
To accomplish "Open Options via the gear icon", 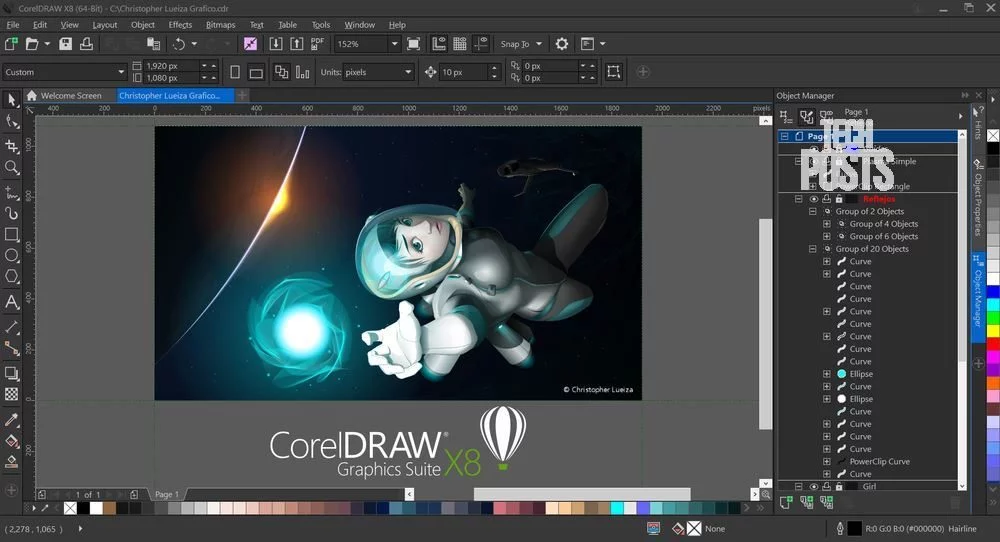I will [x=561, y=43].
